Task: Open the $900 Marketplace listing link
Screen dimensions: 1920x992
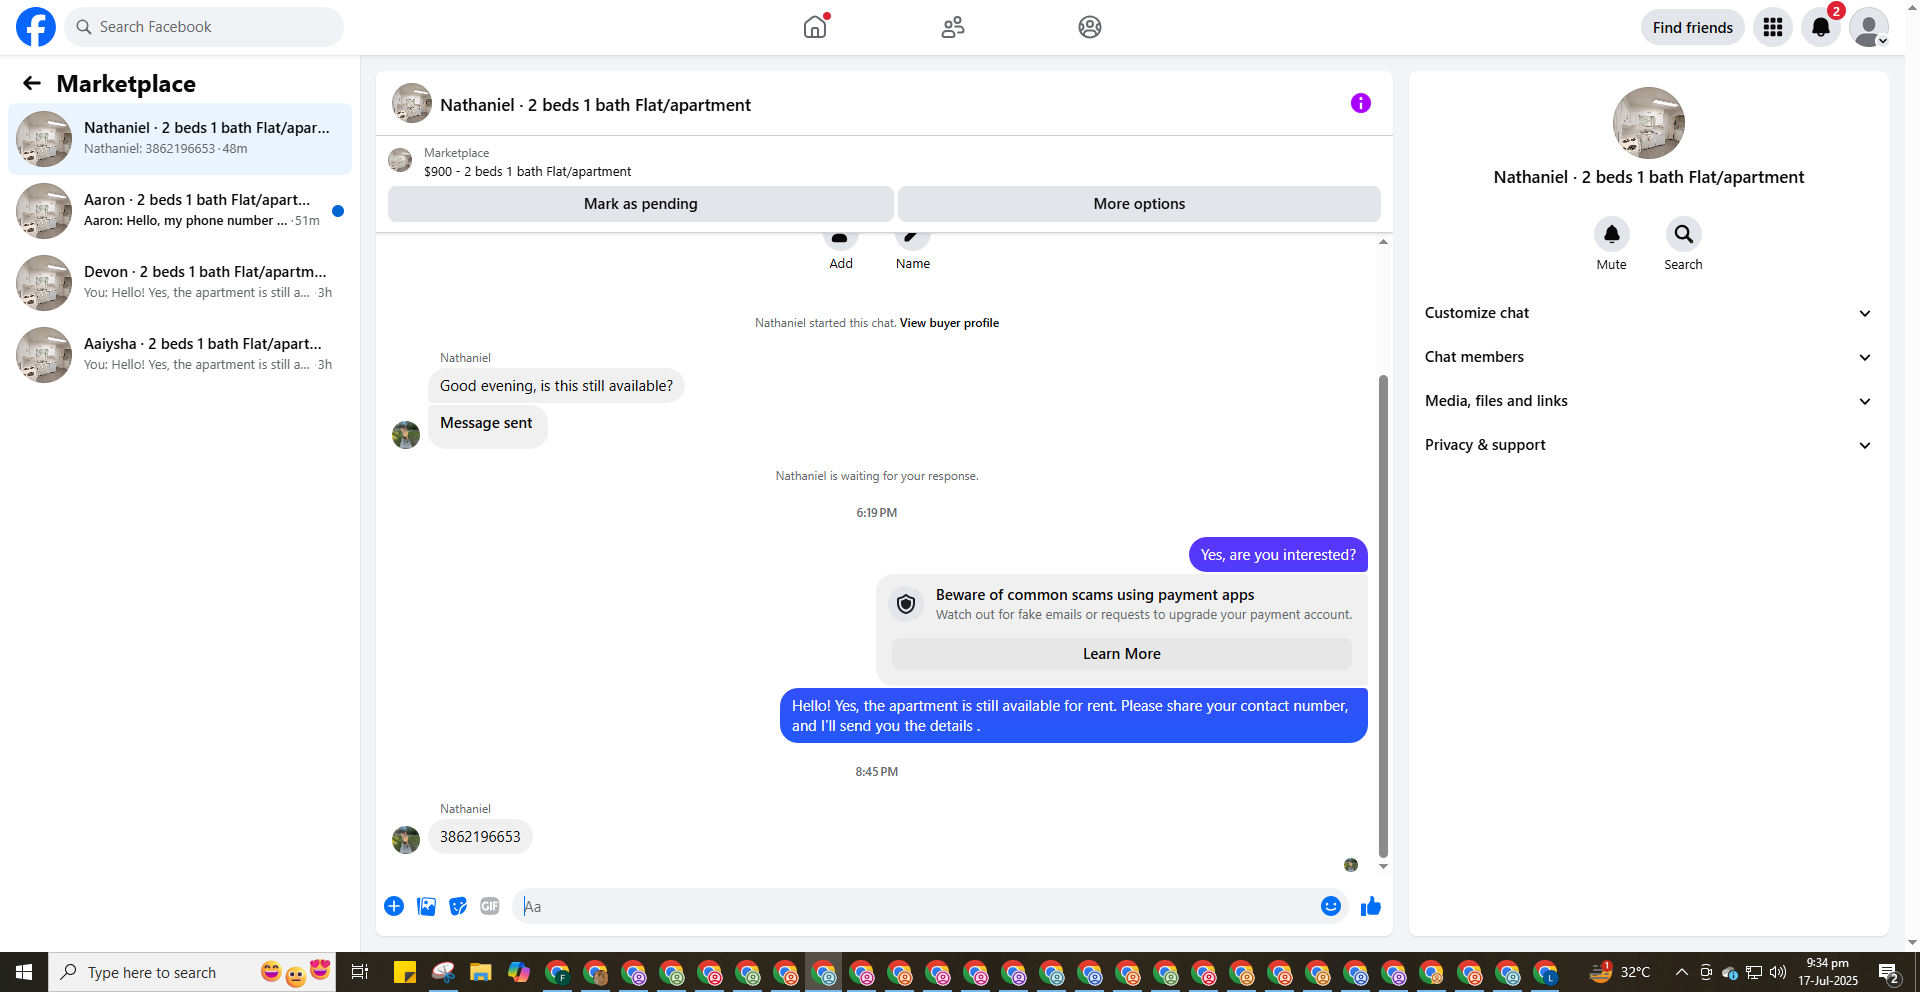Action: click(x=527, y=172)
